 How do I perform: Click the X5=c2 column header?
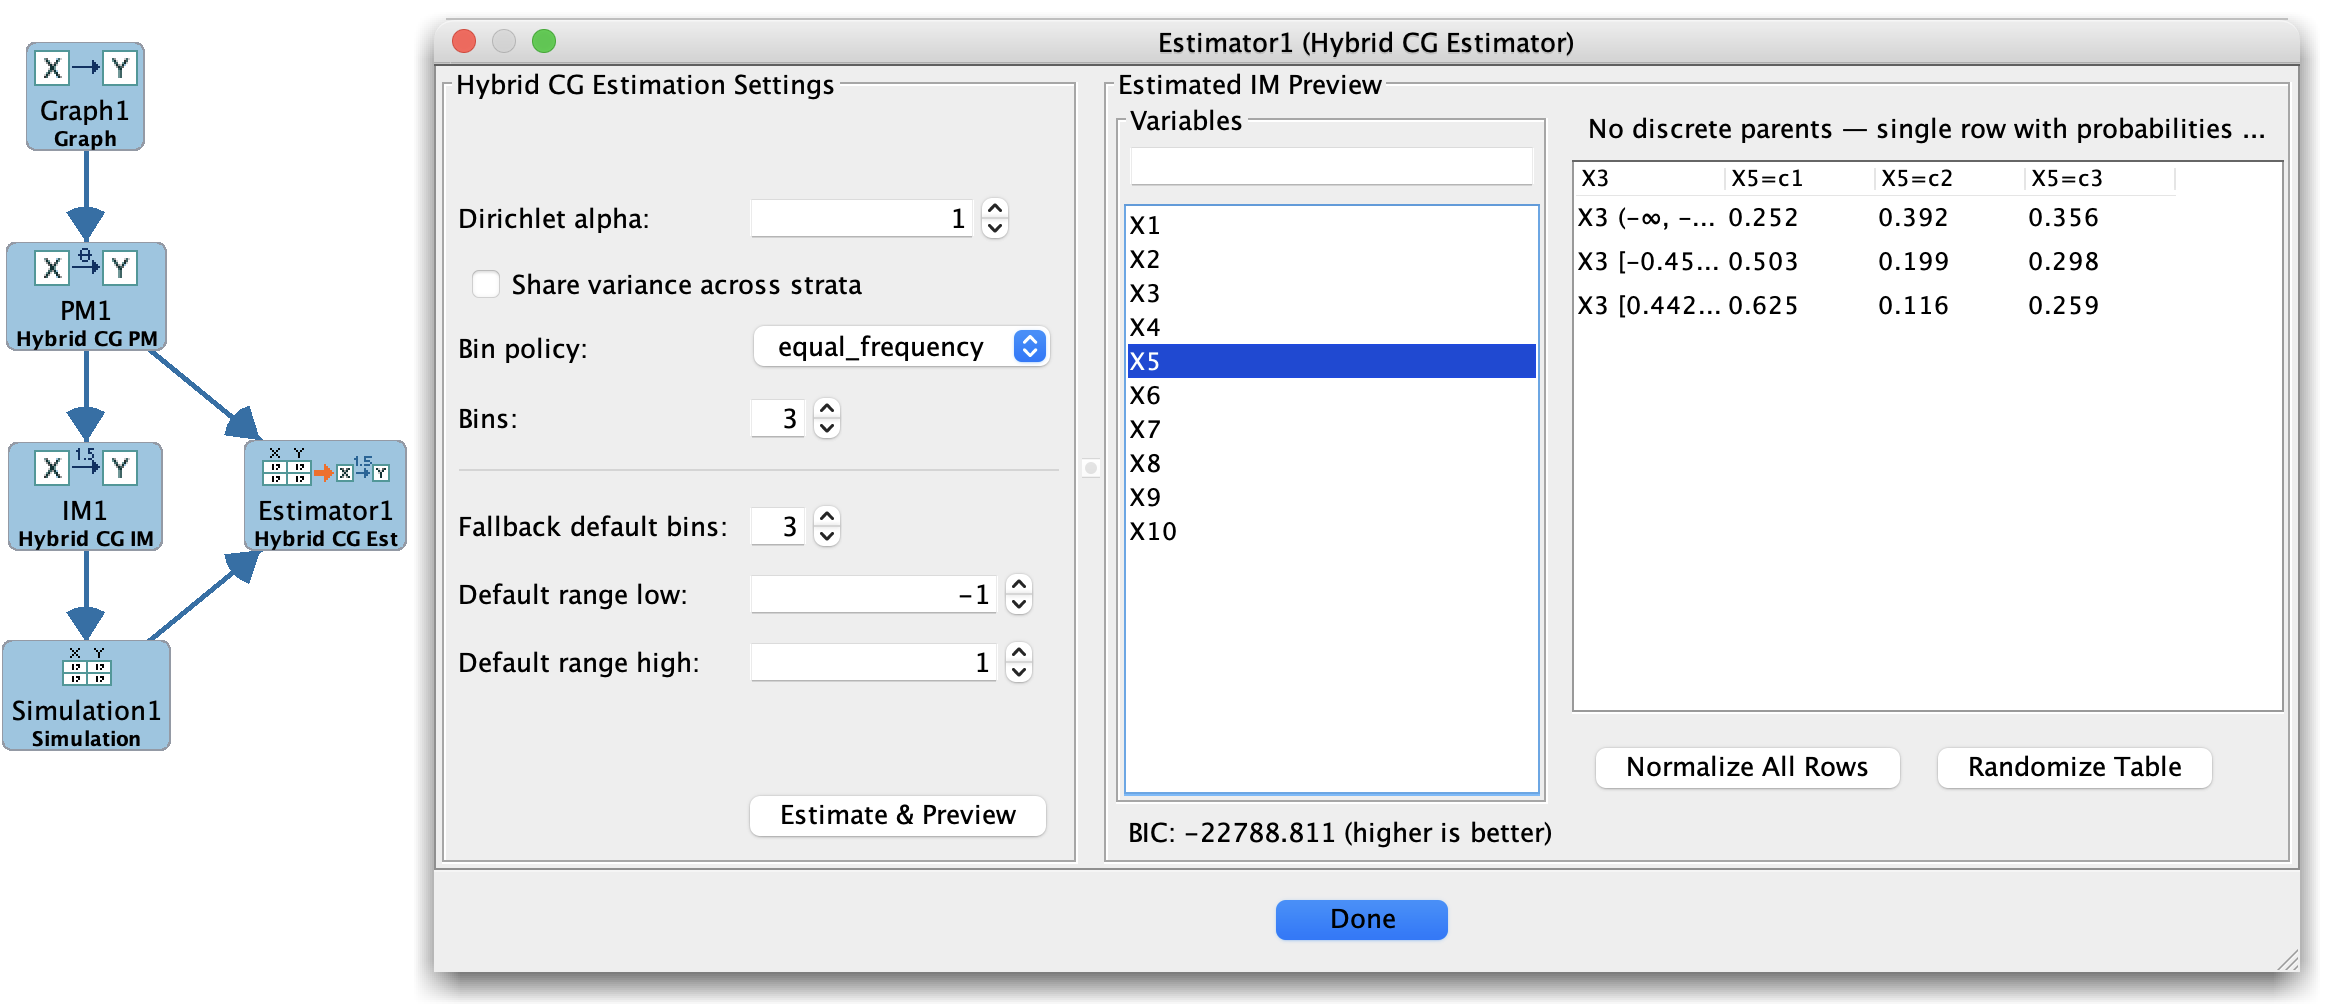tap(1950, 178)
